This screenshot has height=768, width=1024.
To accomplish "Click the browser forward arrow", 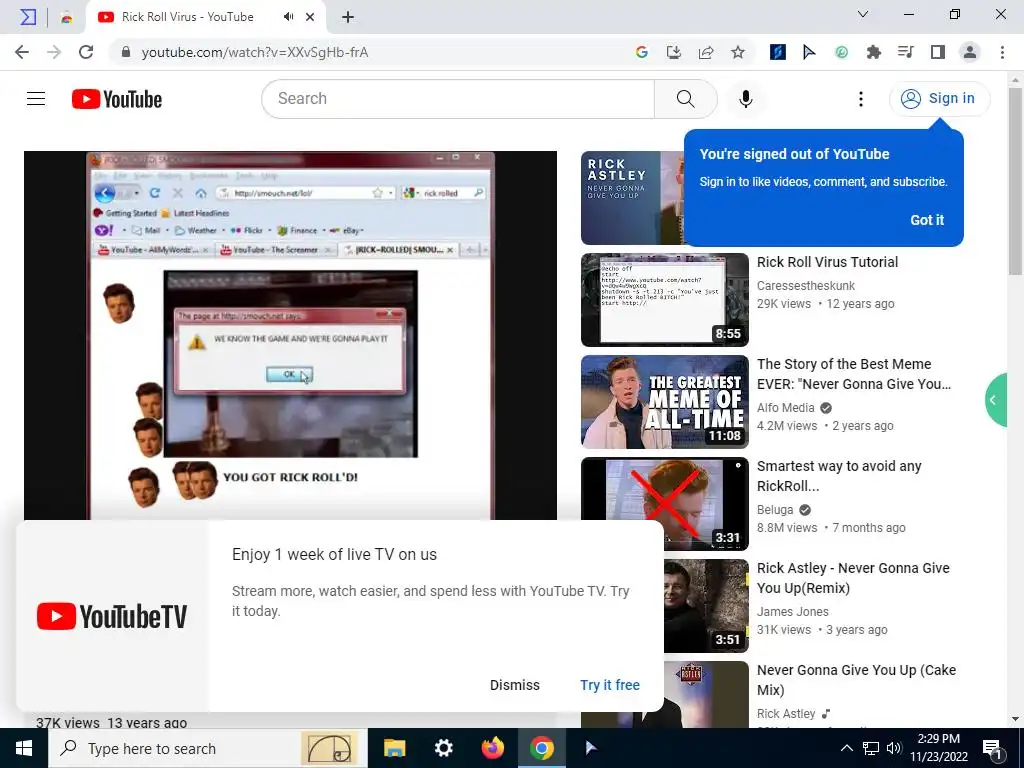I will 54,52.
